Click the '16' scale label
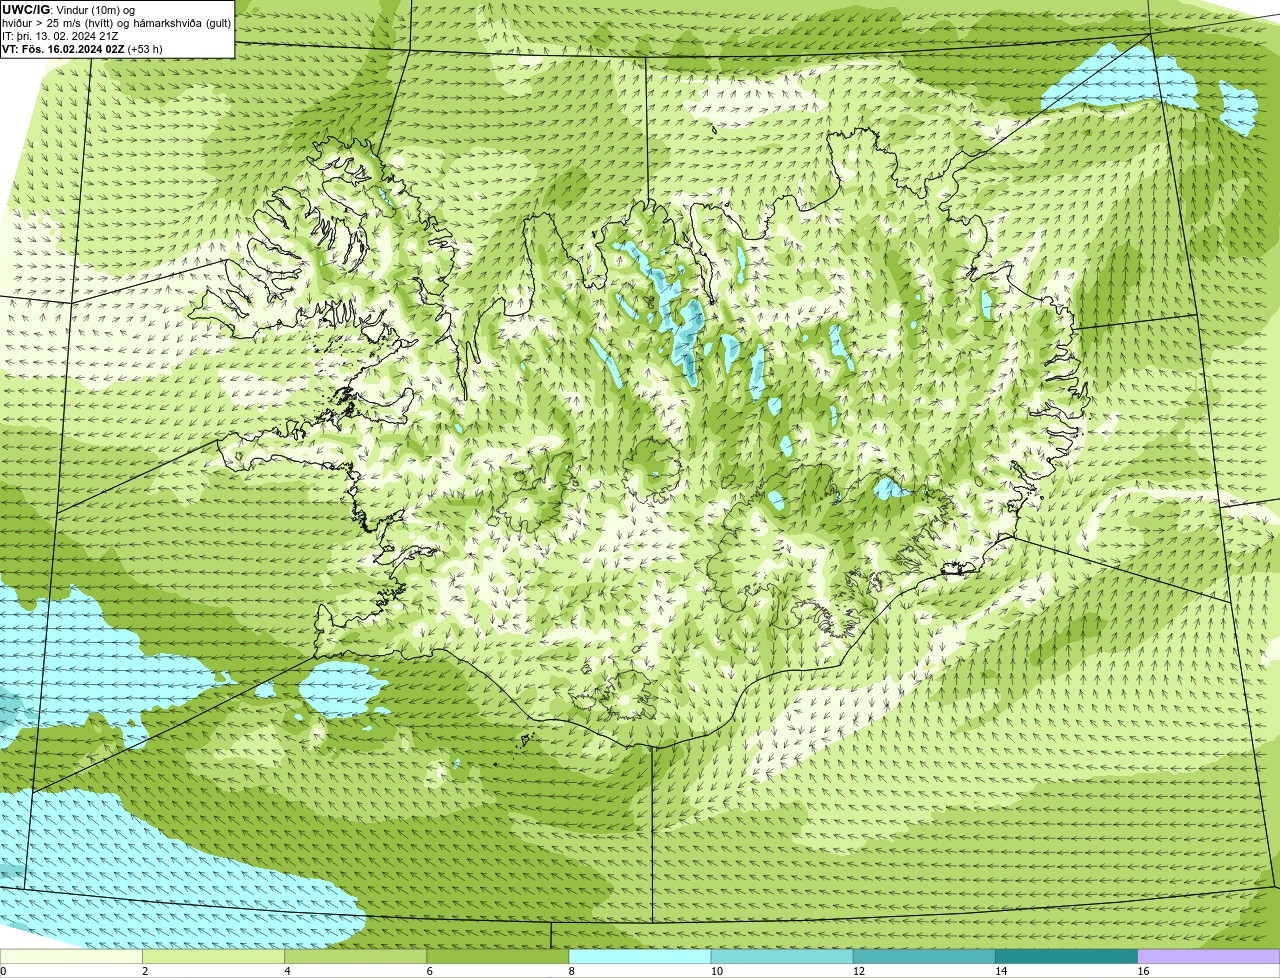1280x978 pixels. tap(1143, 971)
